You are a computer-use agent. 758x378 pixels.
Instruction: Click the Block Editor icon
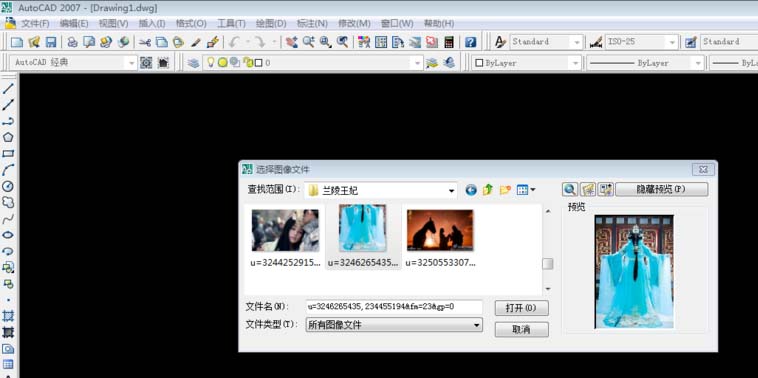(213, 42)
